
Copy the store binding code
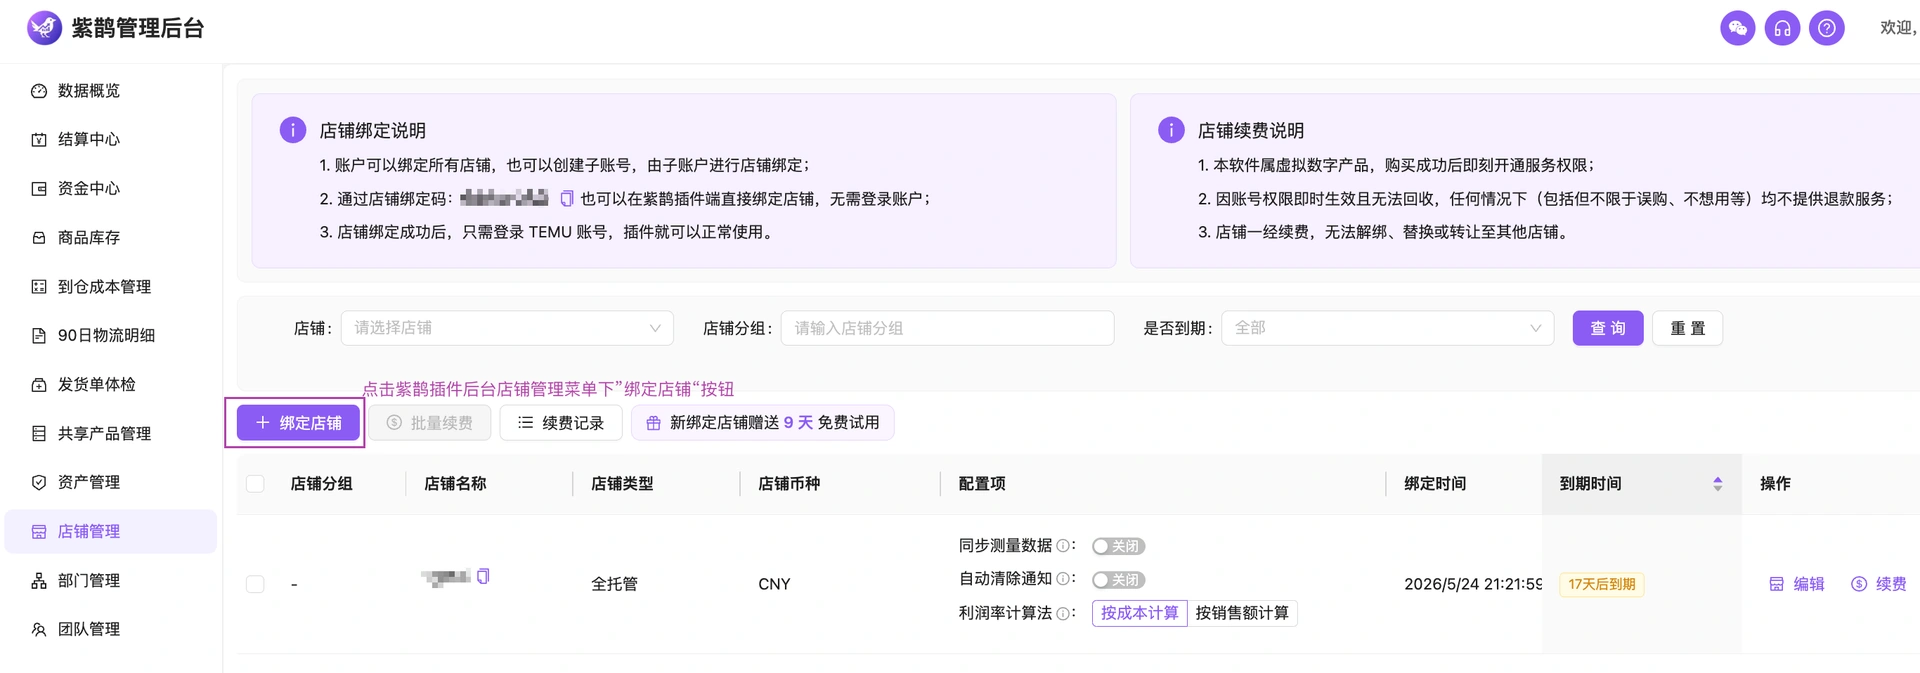click(566, 199)
